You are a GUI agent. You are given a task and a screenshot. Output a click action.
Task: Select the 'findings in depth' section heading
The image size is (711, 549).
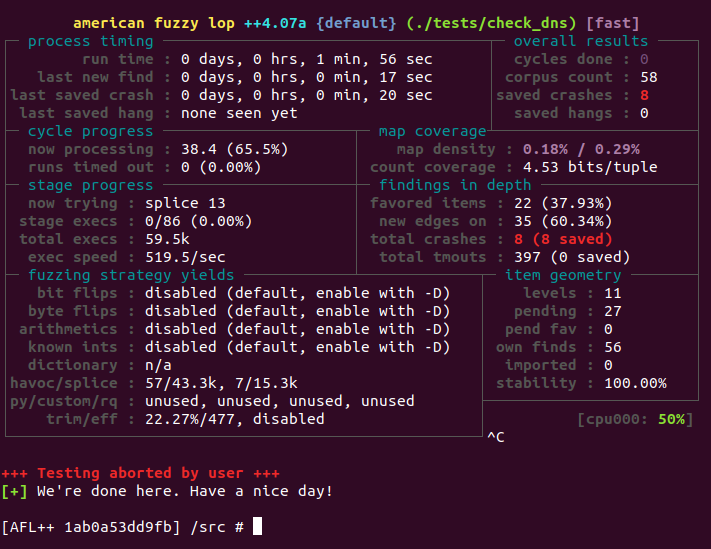[x=455, y=185]
